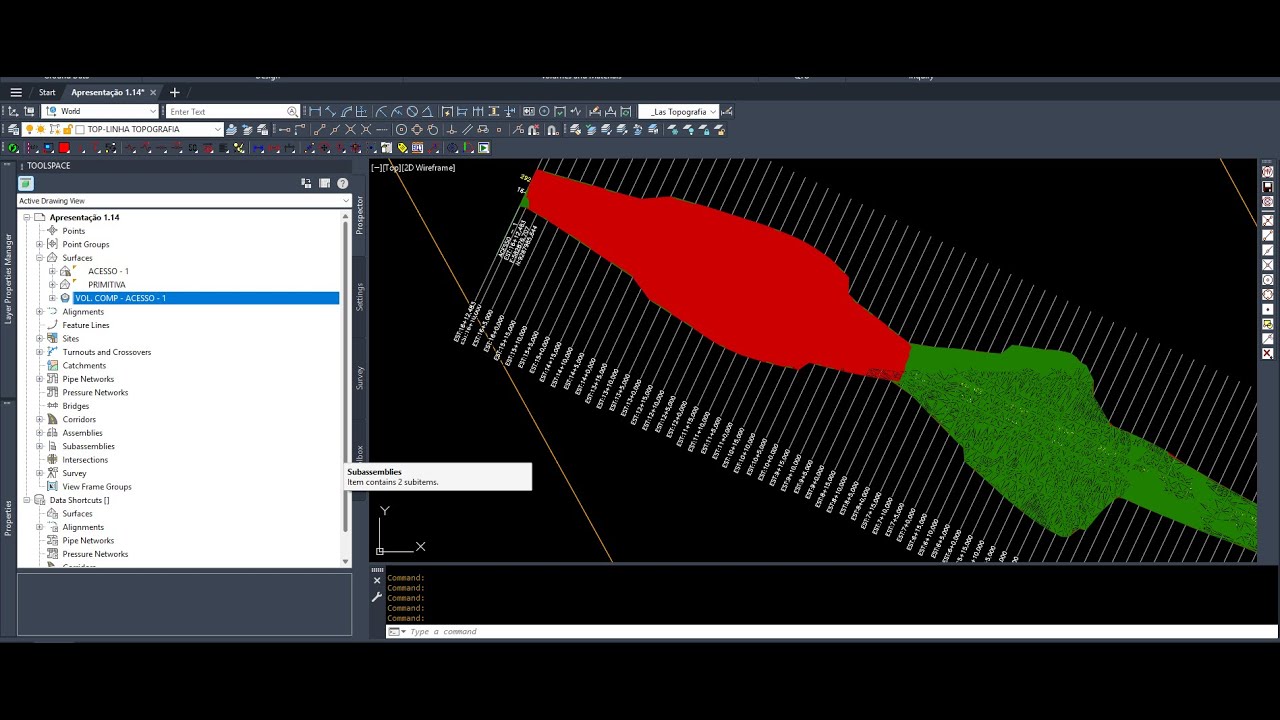
Task: Select the Linear dimension tool
Action: pos(315,111)
